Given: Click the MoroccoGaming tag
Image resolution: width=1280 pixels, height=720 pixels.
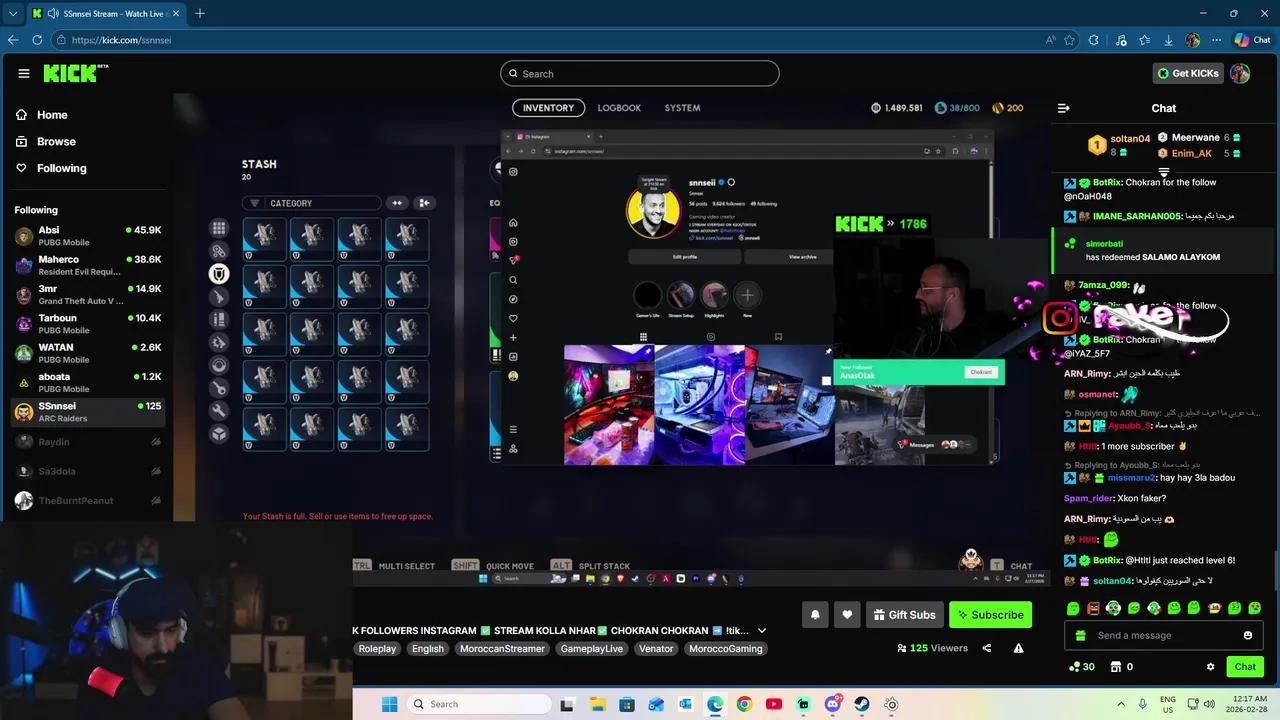Looking at the screenshot, I should 726,649.
